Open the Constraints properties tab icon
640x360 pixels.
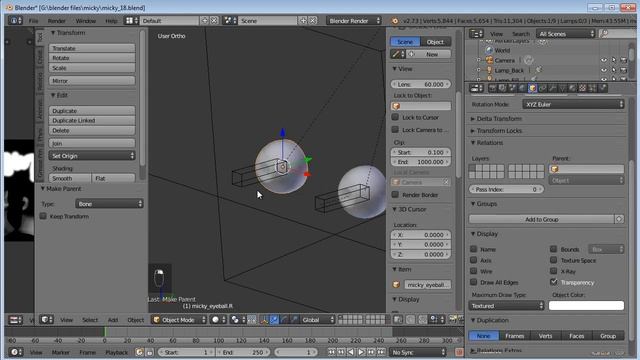(x=542, y=88)
